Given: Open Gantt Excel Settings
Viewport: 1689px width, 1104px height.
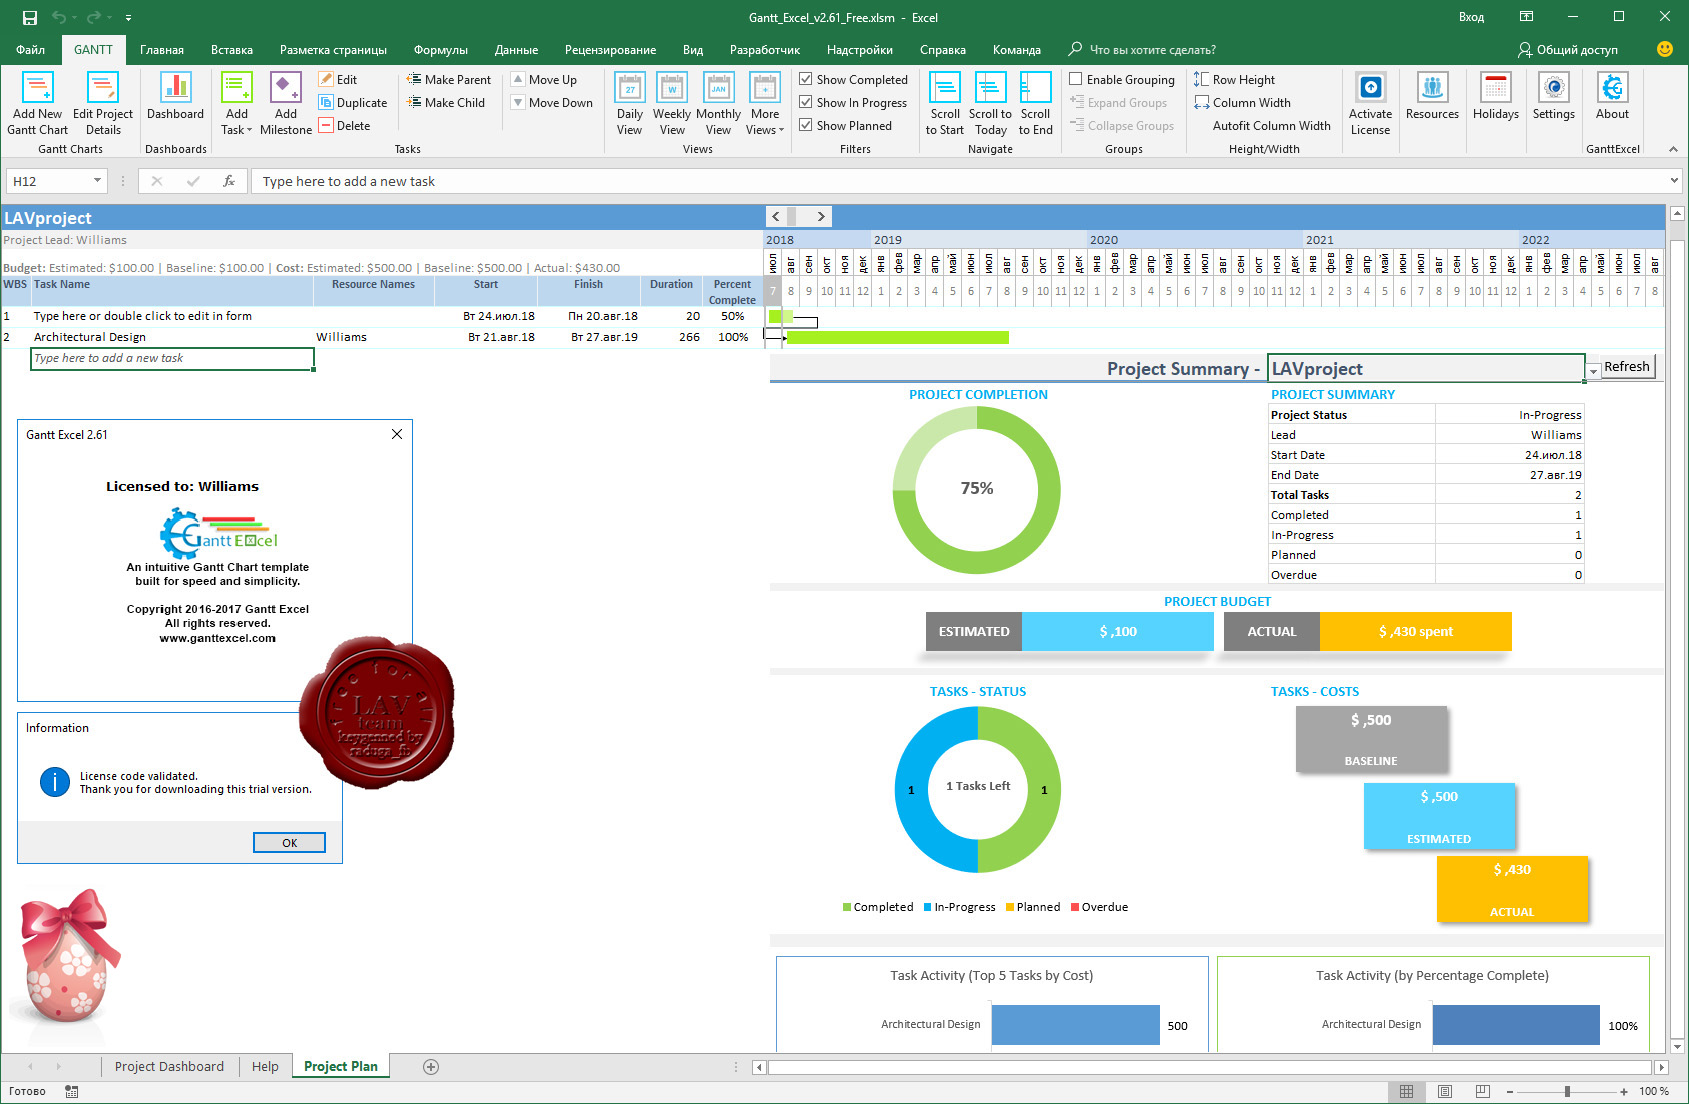Looking at the screenshot, I should tap(1554, 97).
